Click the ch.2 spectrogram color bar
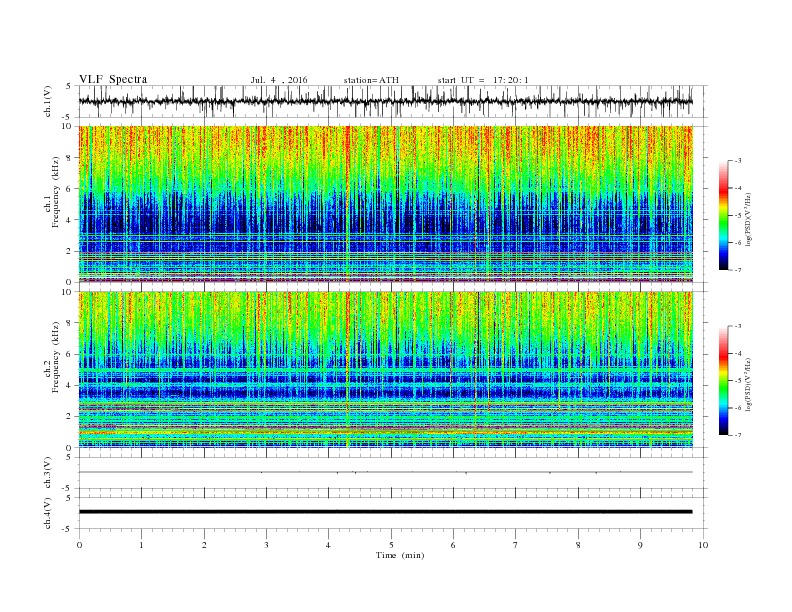 coord(724,381)
